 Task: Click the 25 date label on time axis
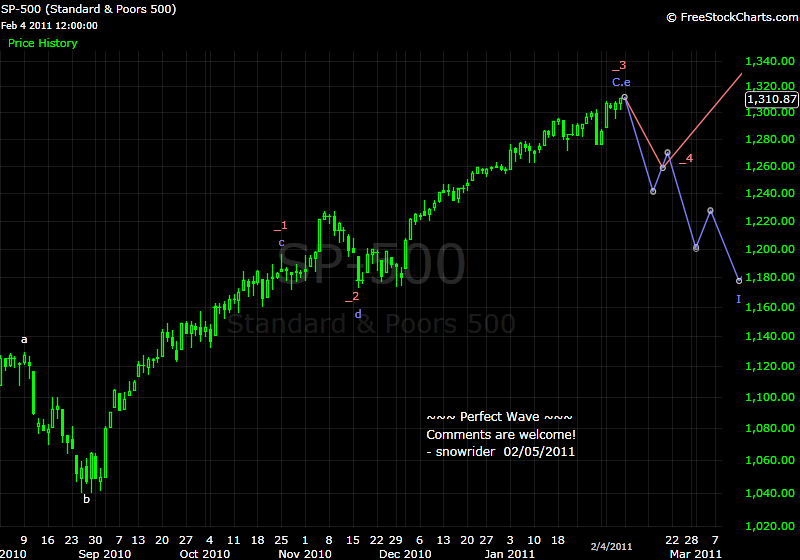point(281,540)
